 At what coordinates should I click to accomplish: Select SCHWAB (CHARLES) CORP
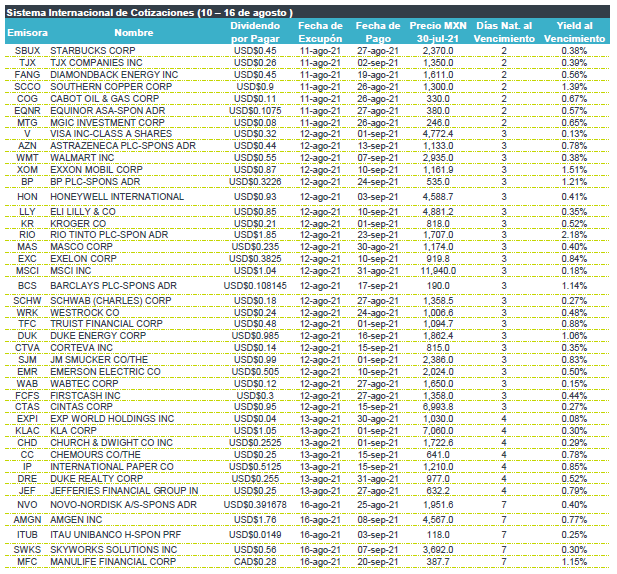pyautogui.click(x=111, y=301)
